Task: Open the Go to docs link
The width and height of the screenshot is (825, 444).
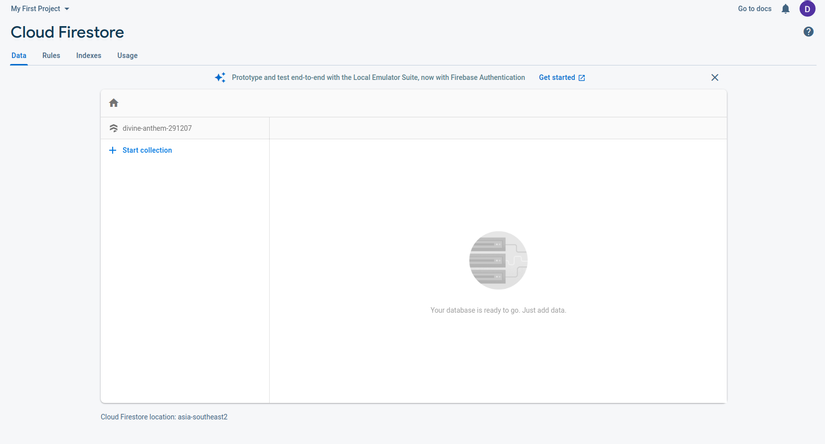Action: pyautogui.click(x=754, y=9)
